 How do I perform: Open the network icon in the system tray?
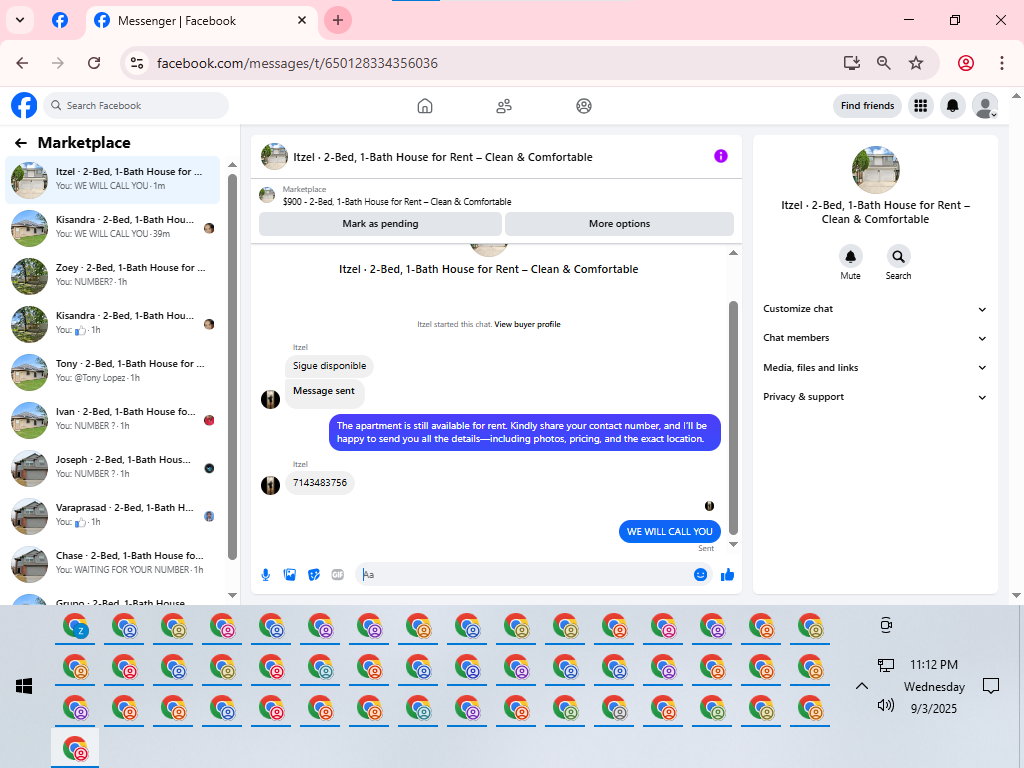pyautogui.click(x=886, y=665)
